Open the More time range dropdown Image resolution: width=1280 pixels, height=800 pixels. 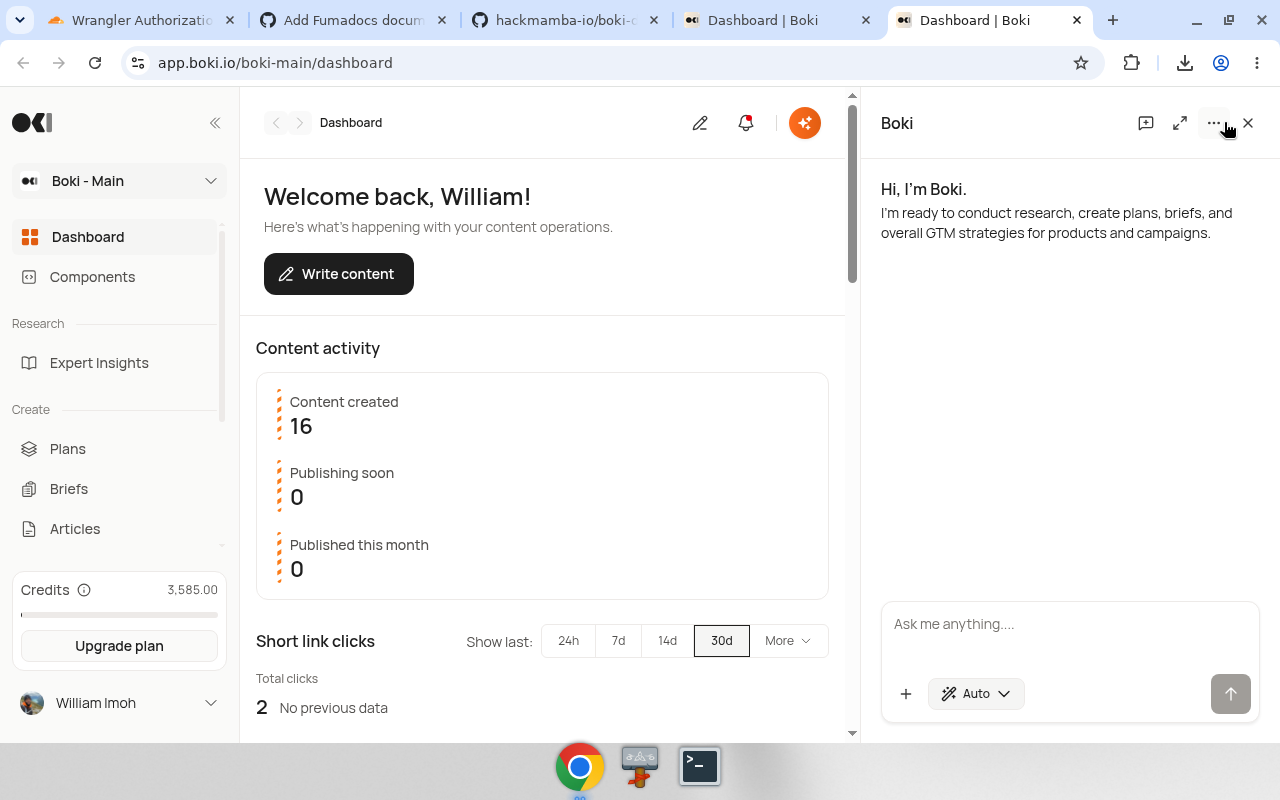[x=789, y=641]
